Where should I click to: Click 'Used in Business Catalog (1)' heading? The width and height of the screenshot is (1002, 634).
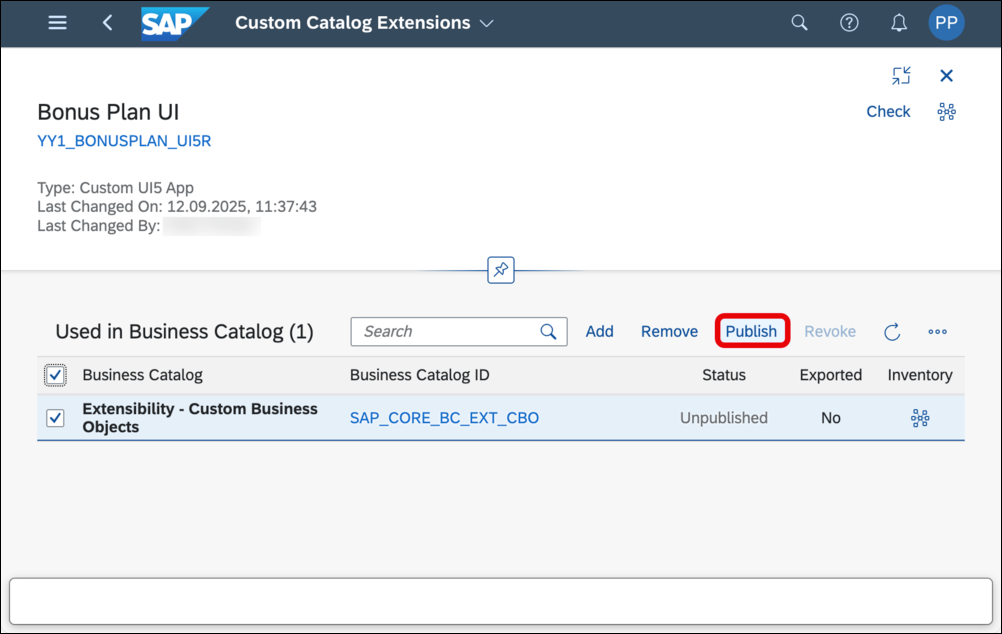pyautogui.click(x=184, y=332)
